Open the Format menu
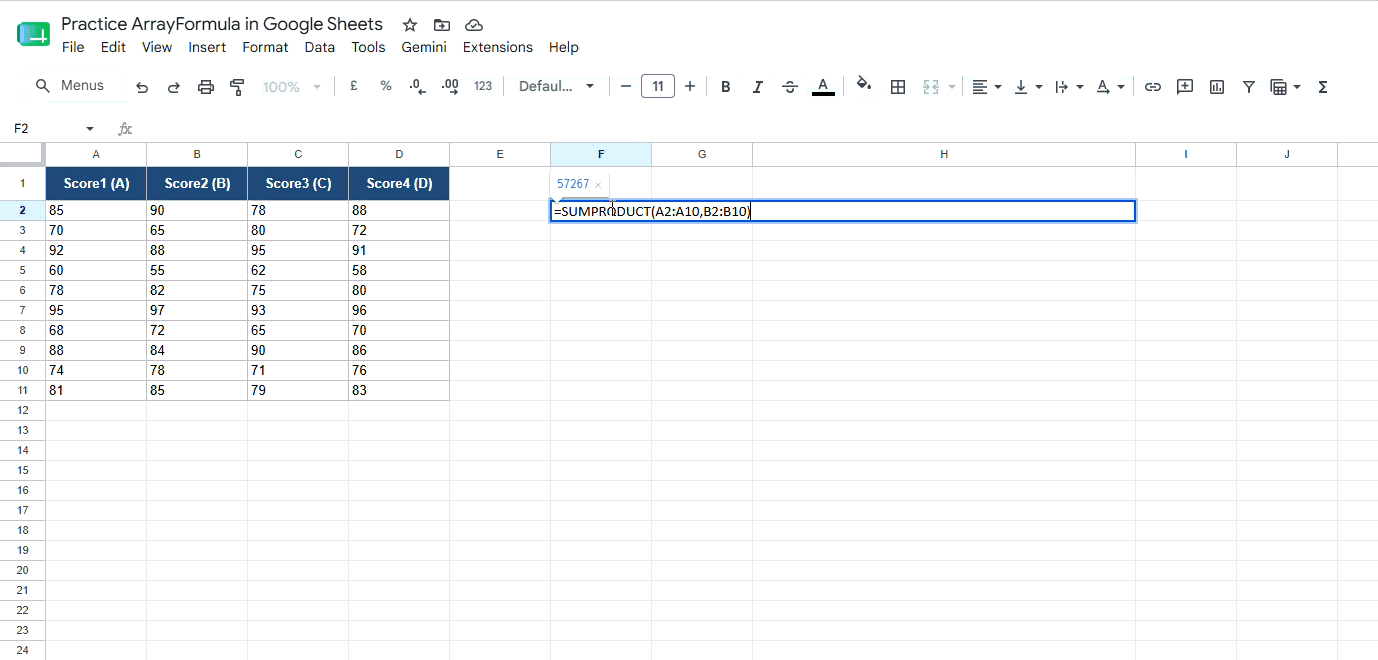 pos(265,47)
